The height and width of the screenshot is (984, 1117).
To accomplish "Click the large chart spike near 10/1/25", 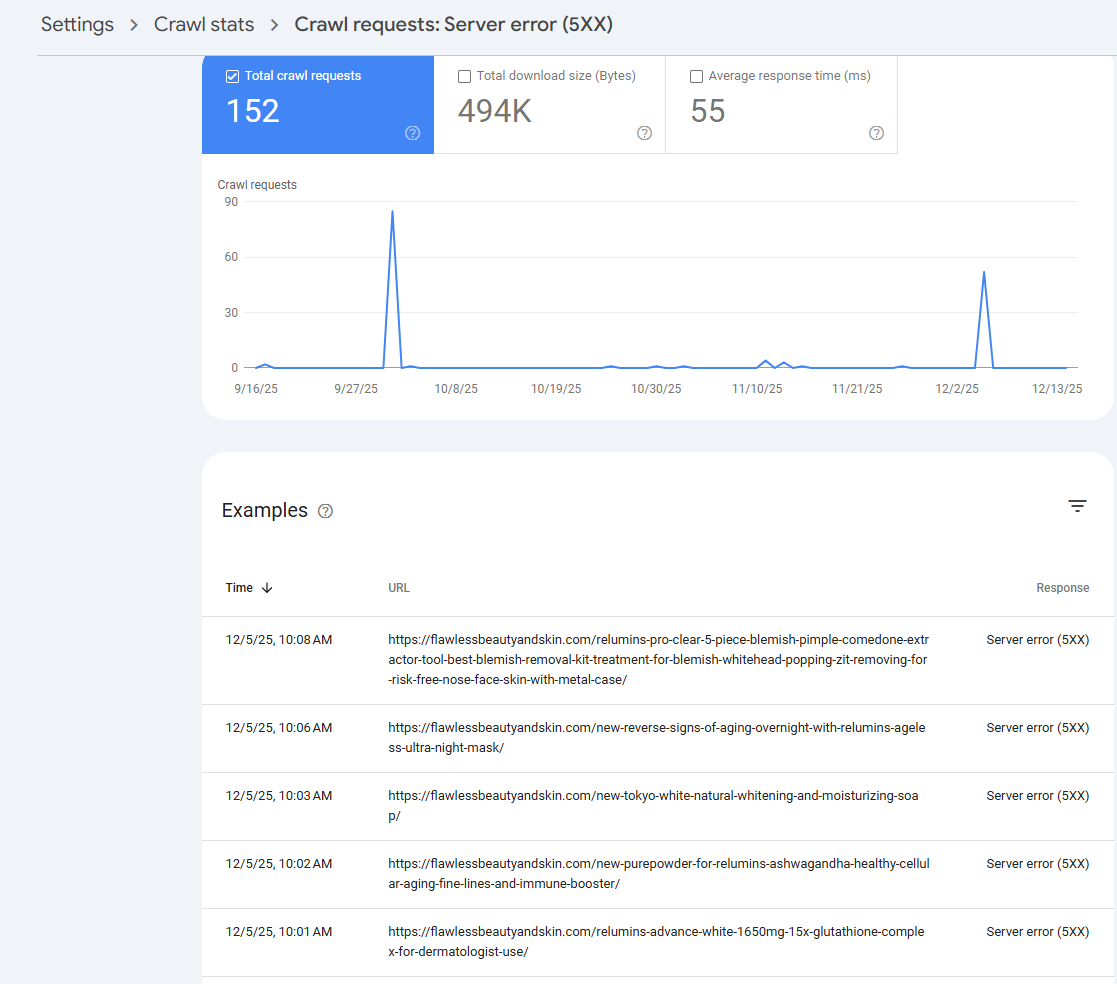I will click(393, 212).
